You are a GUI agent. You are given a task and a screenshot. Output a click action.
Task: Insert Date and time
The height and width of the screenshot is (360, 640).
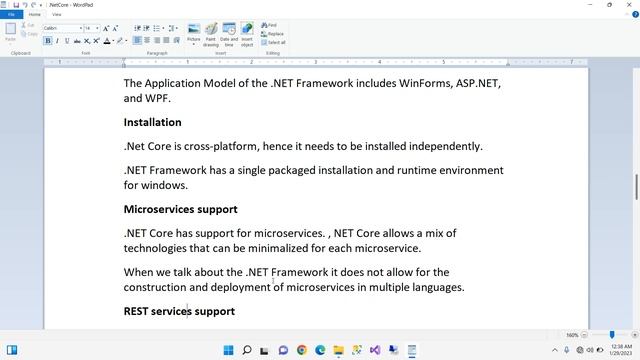(x=229, y=35)
